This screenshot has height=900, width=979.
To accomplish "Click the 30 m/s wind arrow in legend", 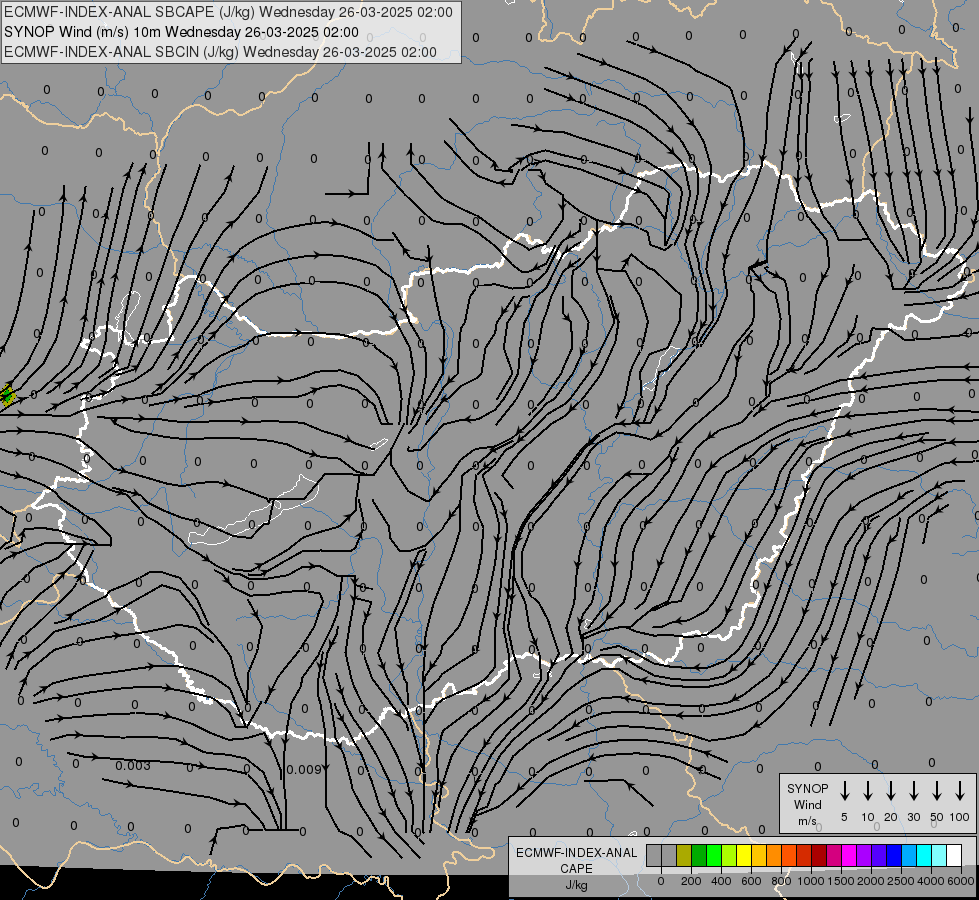I will coord(913,791).
